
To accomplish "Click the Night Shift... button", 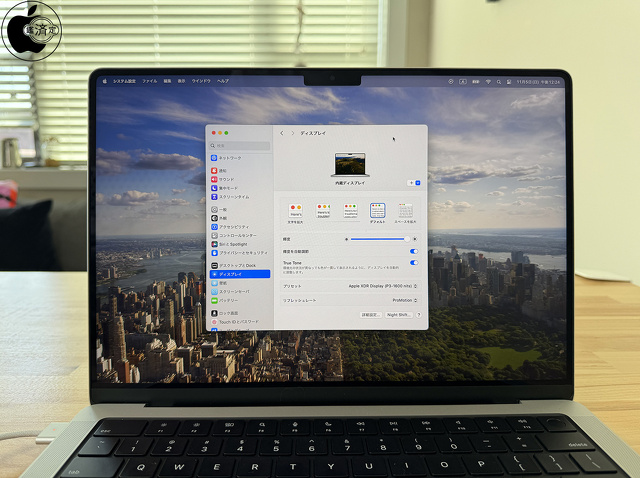I will click(398, 314).
